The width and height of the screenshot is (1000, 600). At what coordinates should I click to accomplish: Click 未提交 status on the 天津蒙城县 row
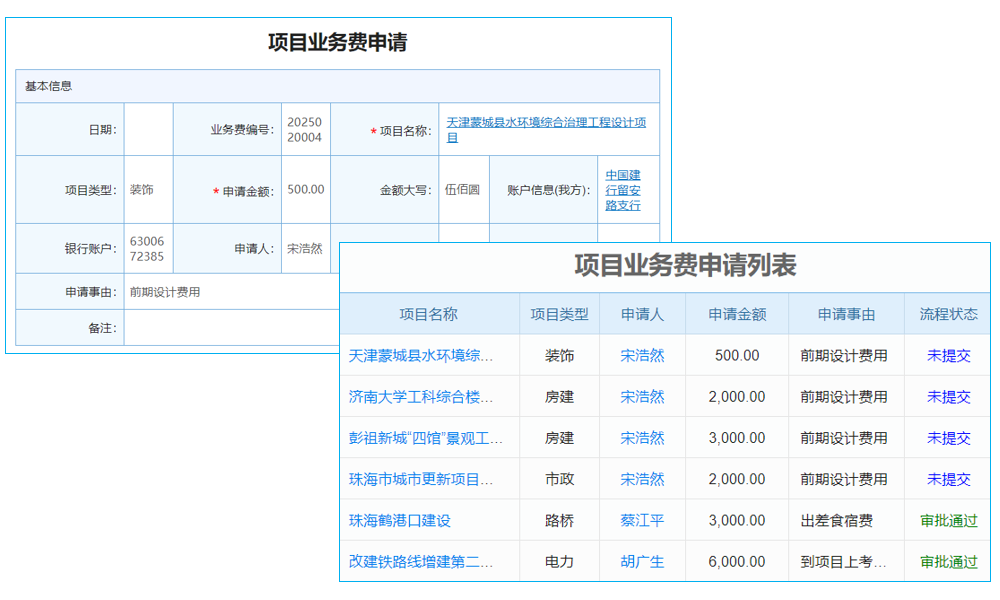pos(948,355)
